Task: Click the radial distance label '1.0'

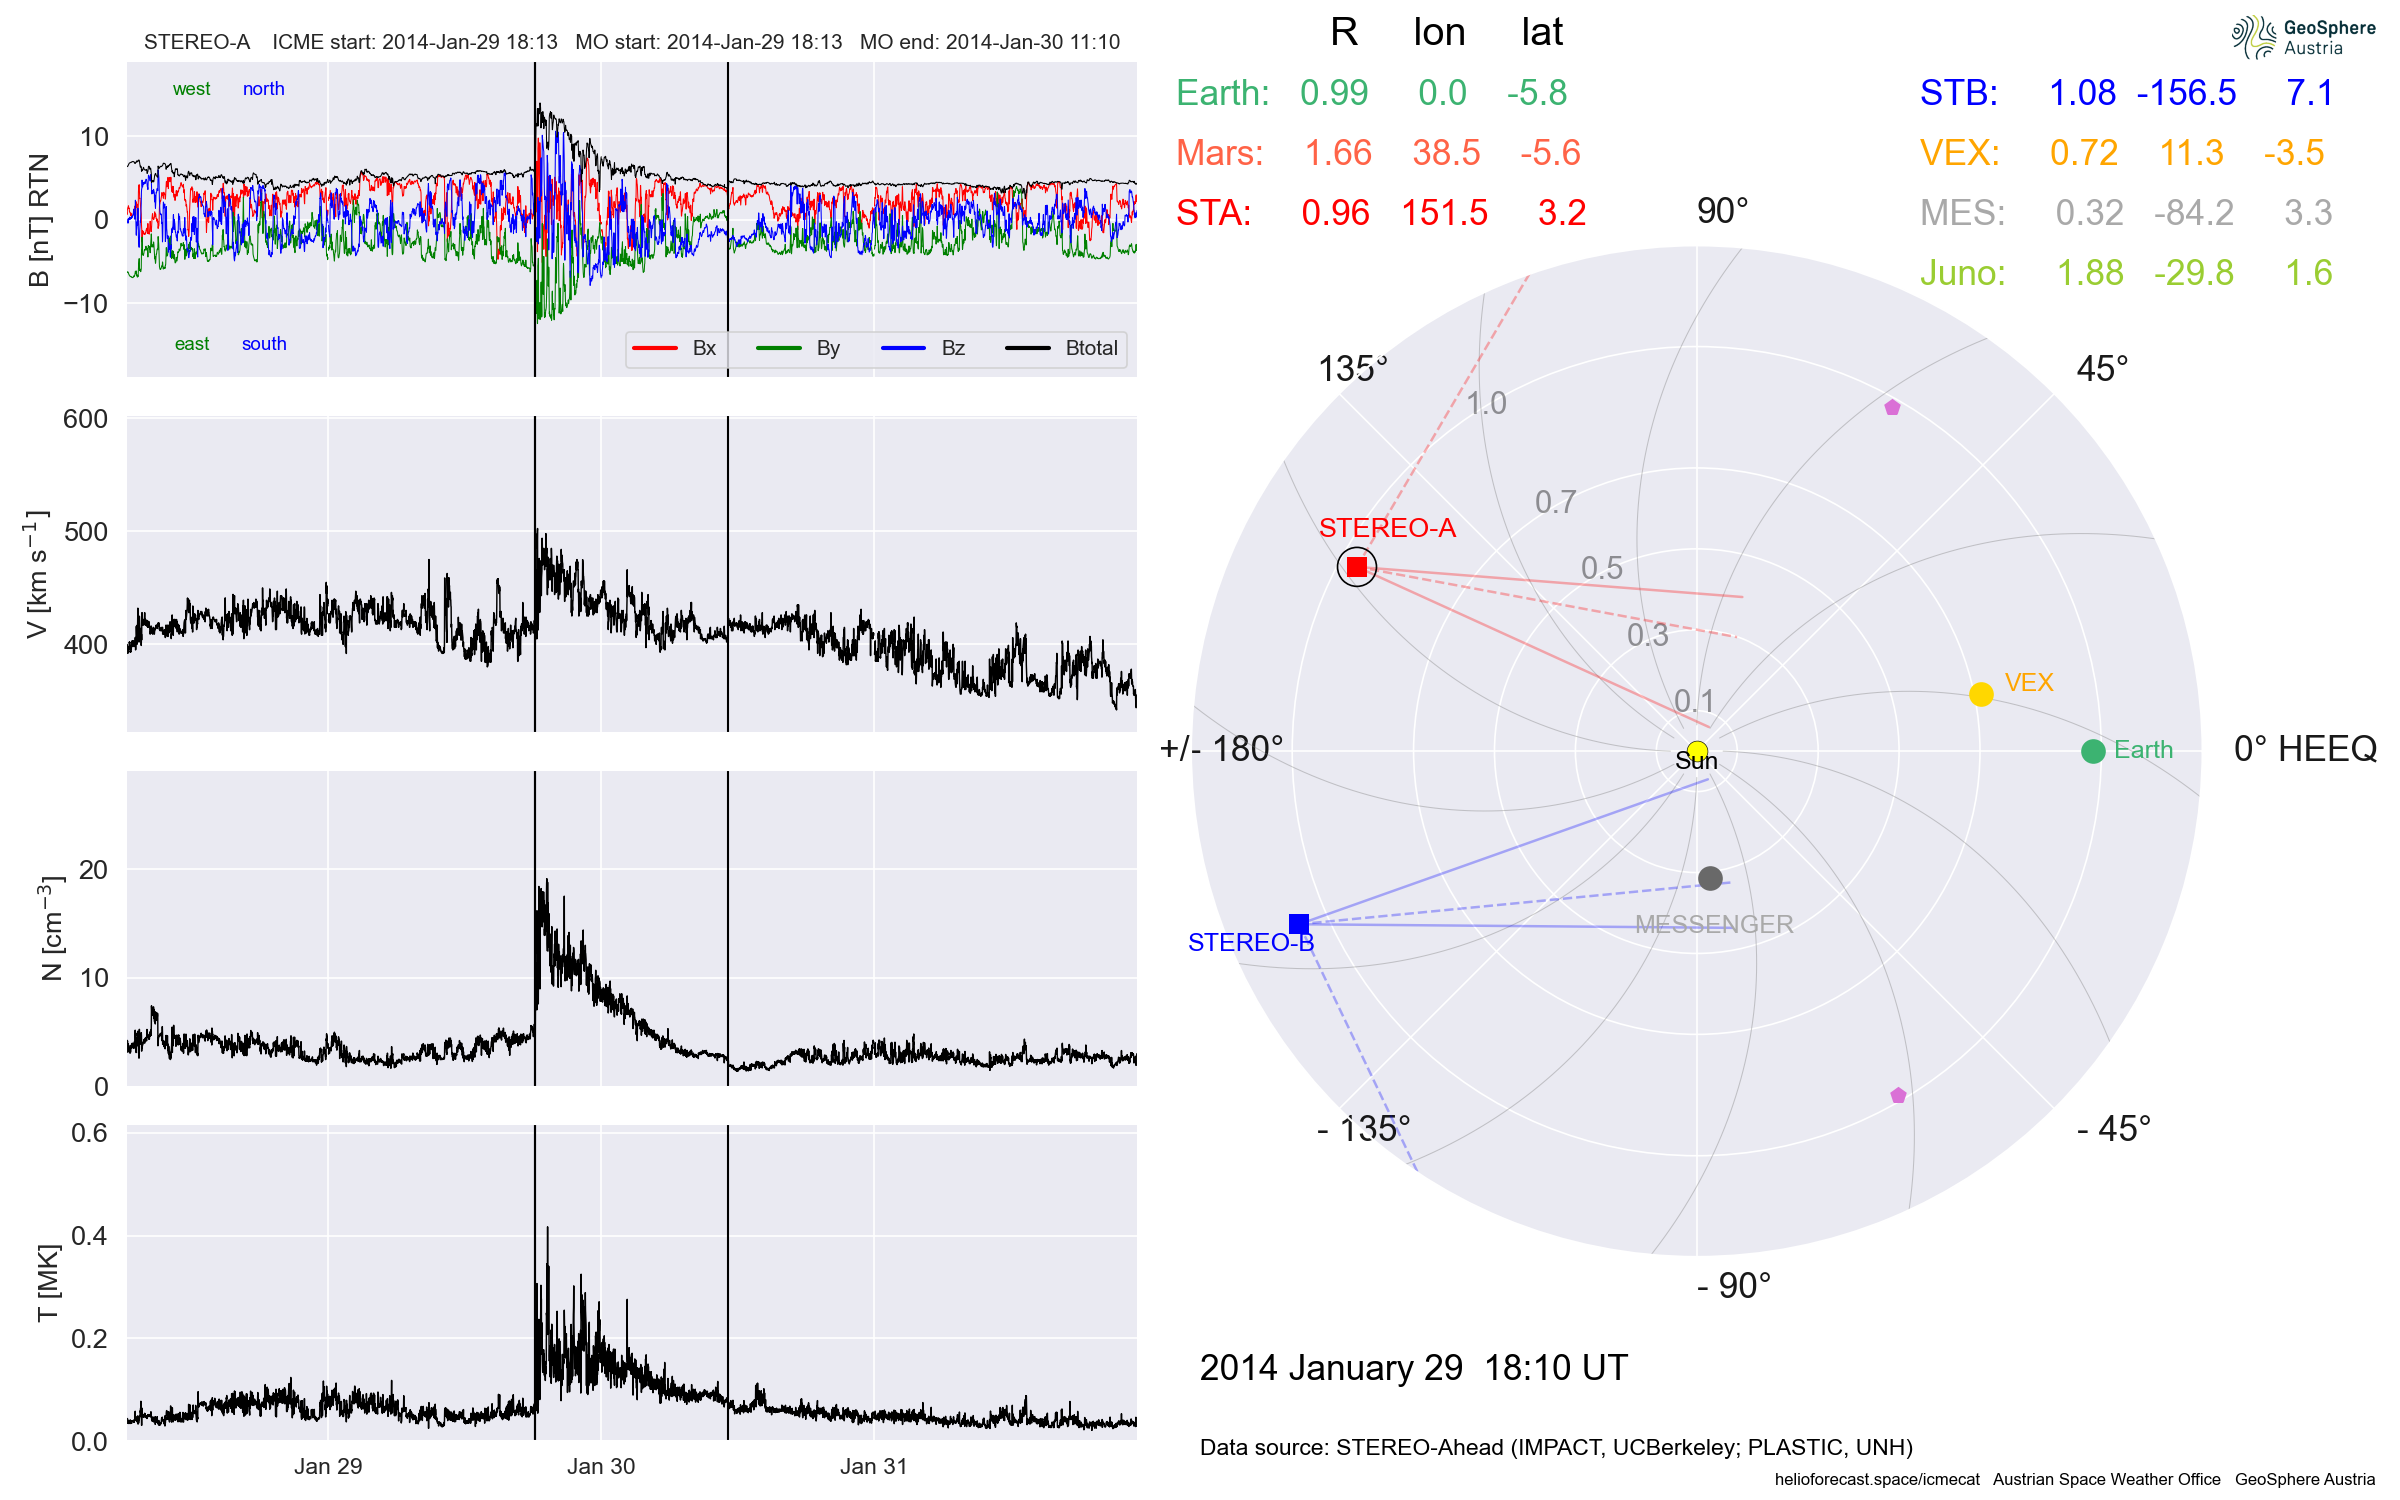Action: pos(1486,403)
